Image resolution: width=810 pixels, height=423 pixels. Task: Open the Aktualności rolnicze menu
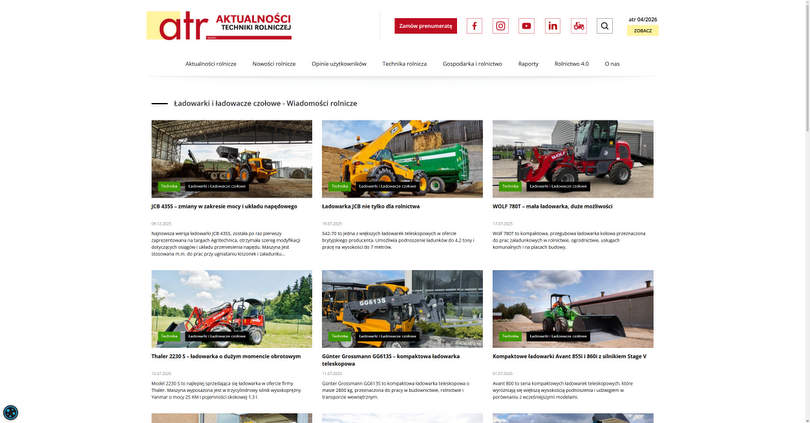(x=211, y=64)
